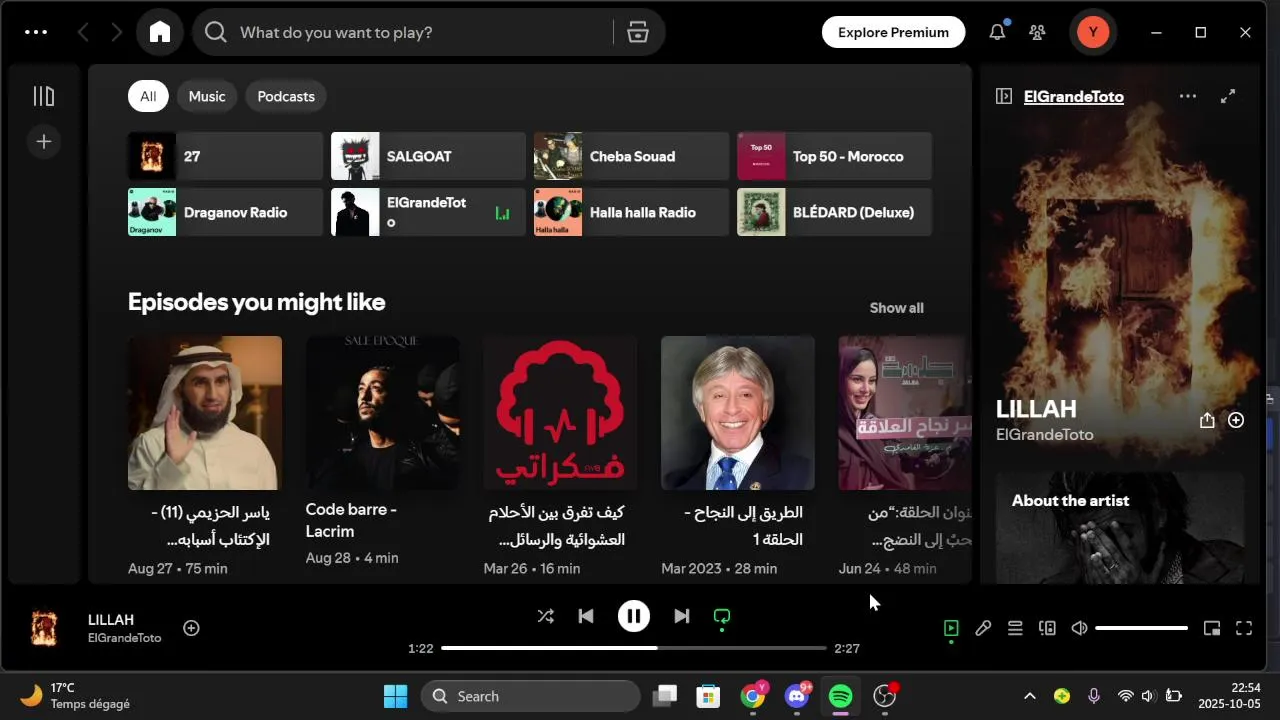Toggle the repeat mode

pos(722,616)
